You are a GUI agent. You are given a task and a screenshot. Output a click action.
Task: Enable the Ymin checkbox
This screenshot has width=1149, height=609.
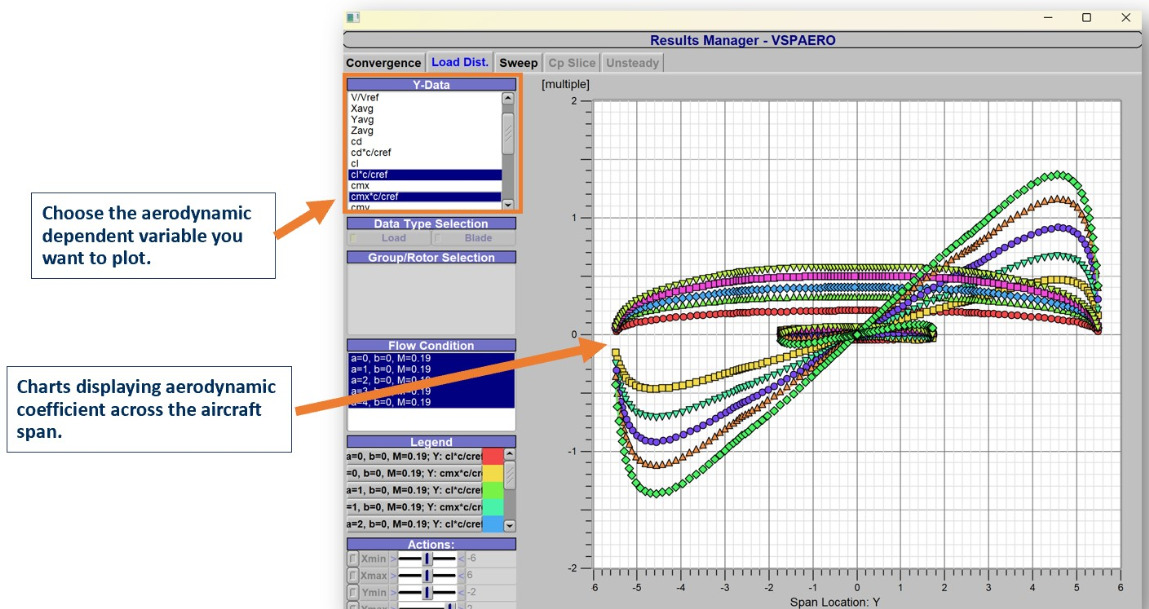pyautogui.click(x=352, y=593)
